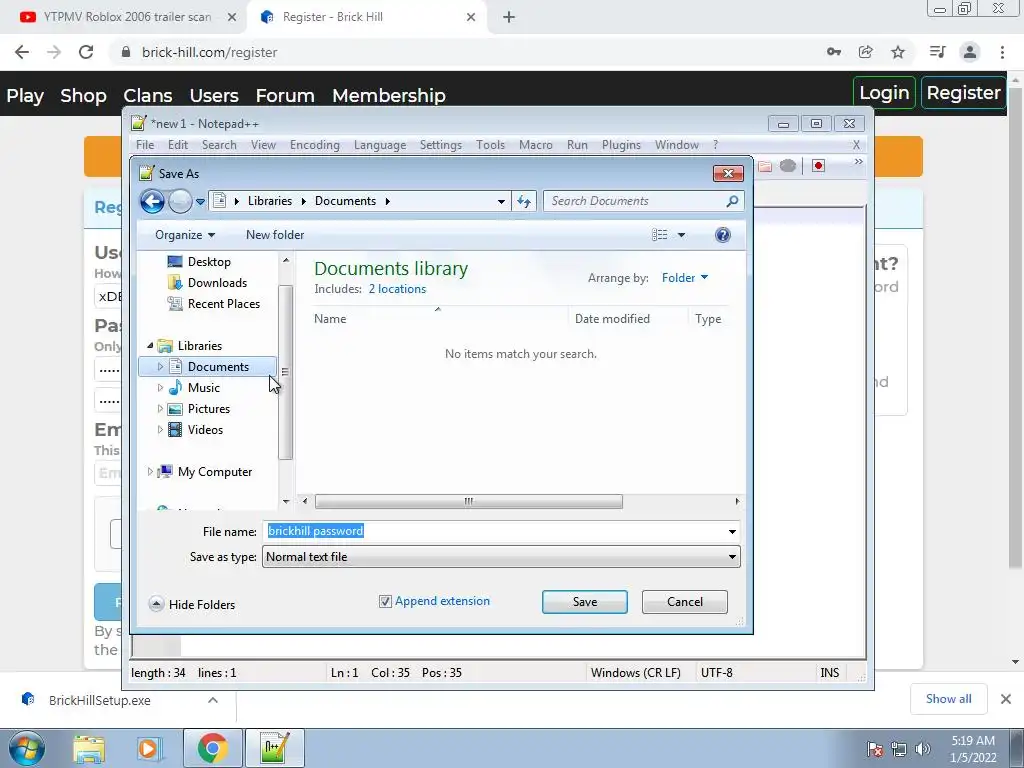Open the Organize menu
Screen dimensions: 1024x768
tap(185, 235)
